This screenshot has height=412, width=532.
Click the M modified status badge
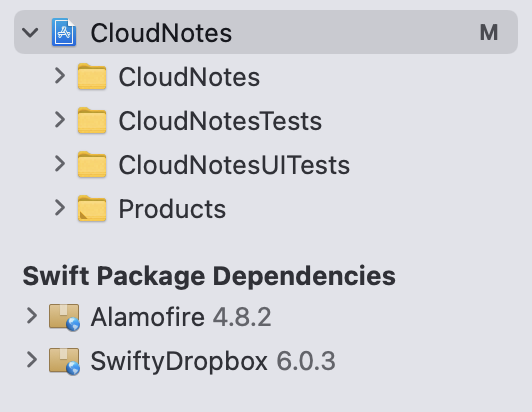point(489,33)
